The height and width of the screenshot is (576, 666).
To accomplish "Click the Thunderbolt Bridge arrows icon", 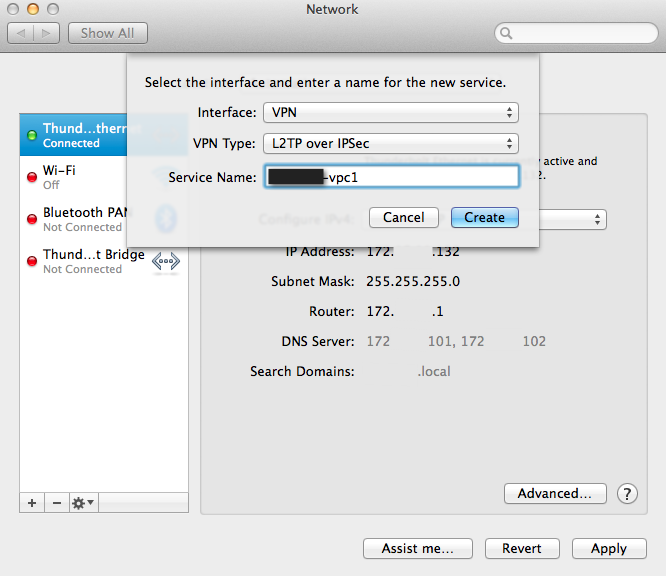I will click(165, 261).
